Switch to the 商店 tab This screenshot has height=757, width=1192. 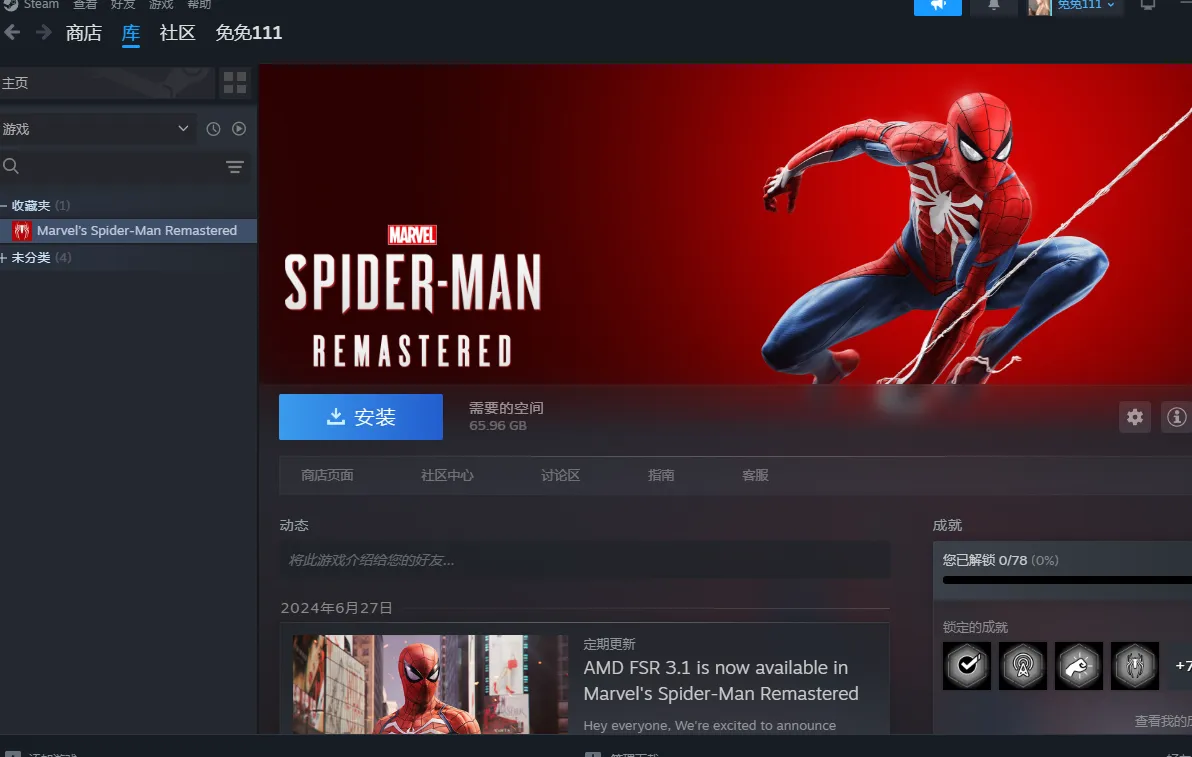(84, 33)
